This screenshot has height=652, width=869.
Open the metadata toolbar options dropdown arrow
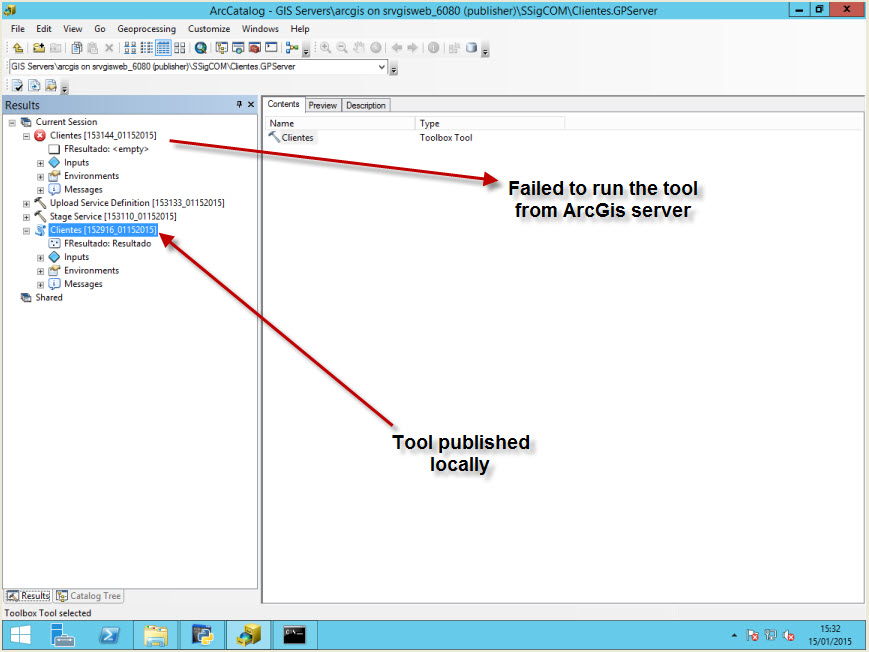coord(64,89)
